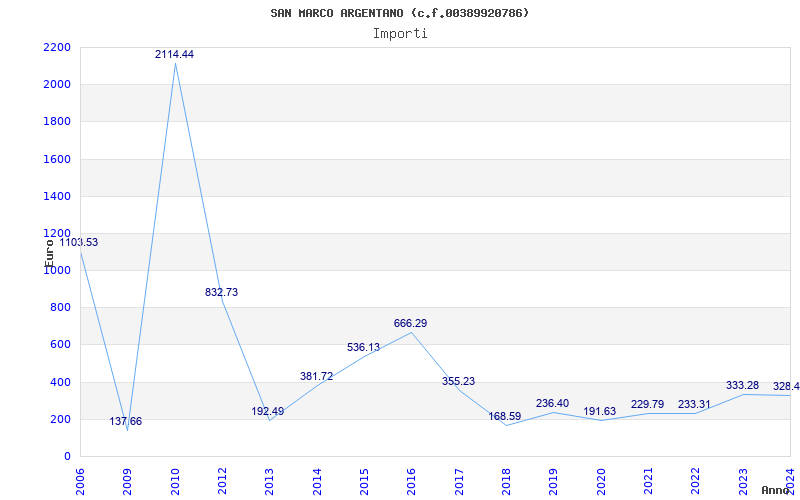Click the 0 y-axis value

[67, 457]
